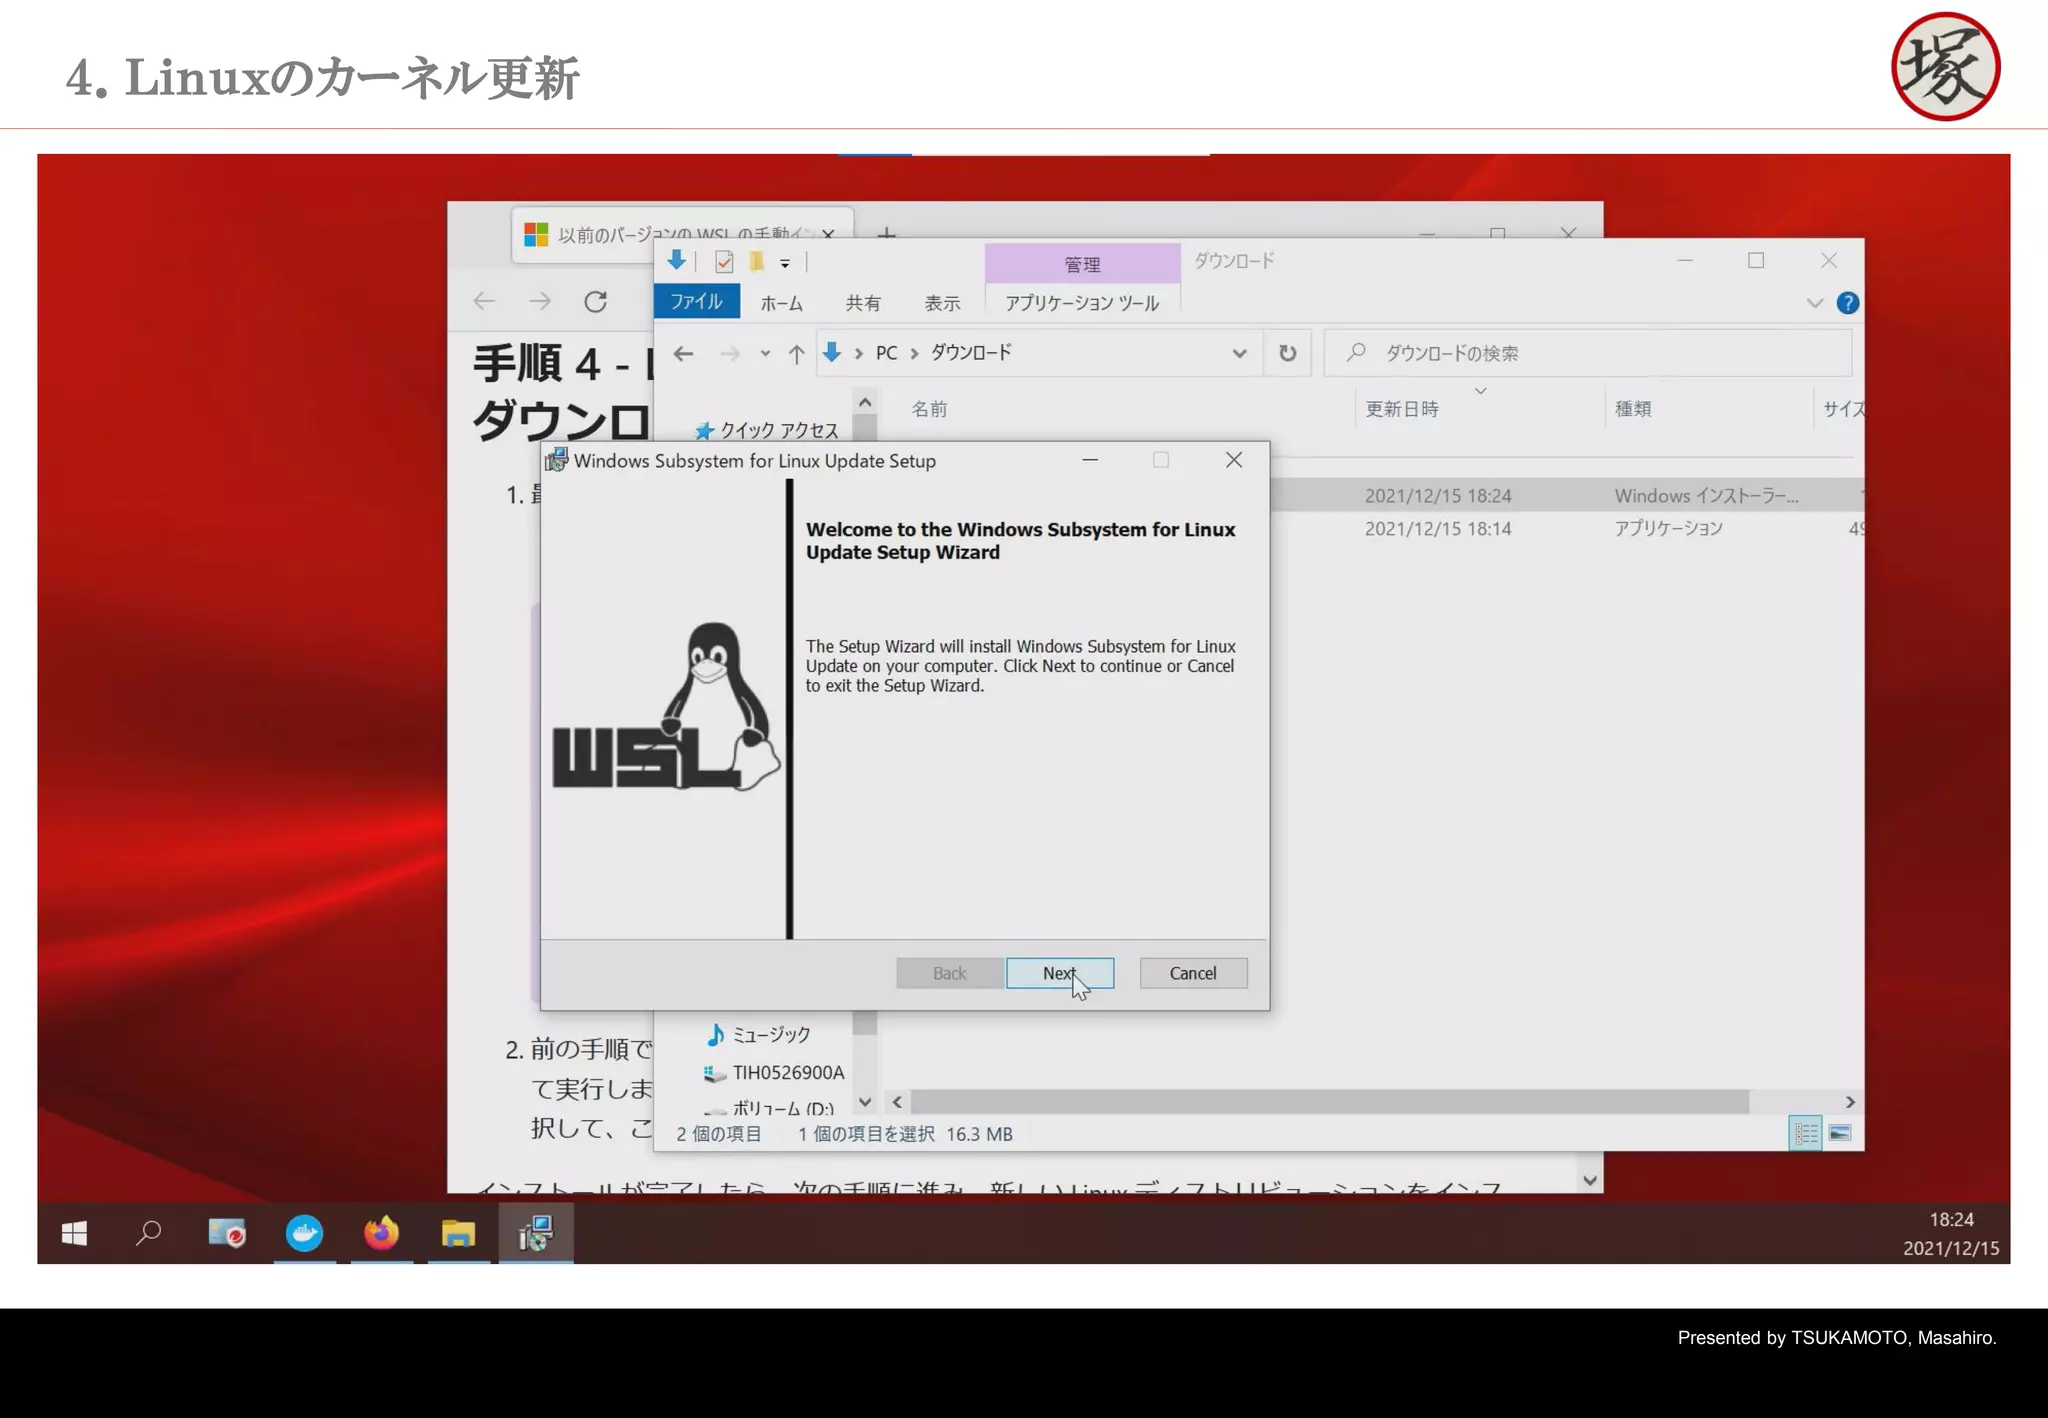The height and width of the screenshot is (1418, 2048).
Task: Open File Explorer from taskbar
Action: 458,1233
